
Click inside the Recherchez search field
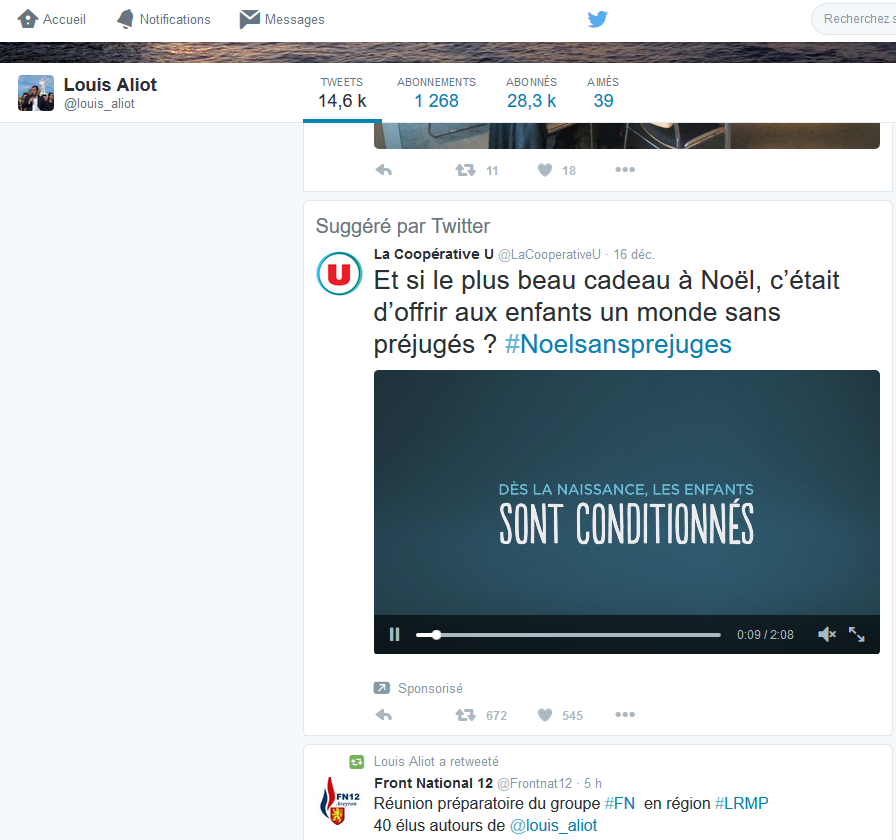click(x=854, y=19)
